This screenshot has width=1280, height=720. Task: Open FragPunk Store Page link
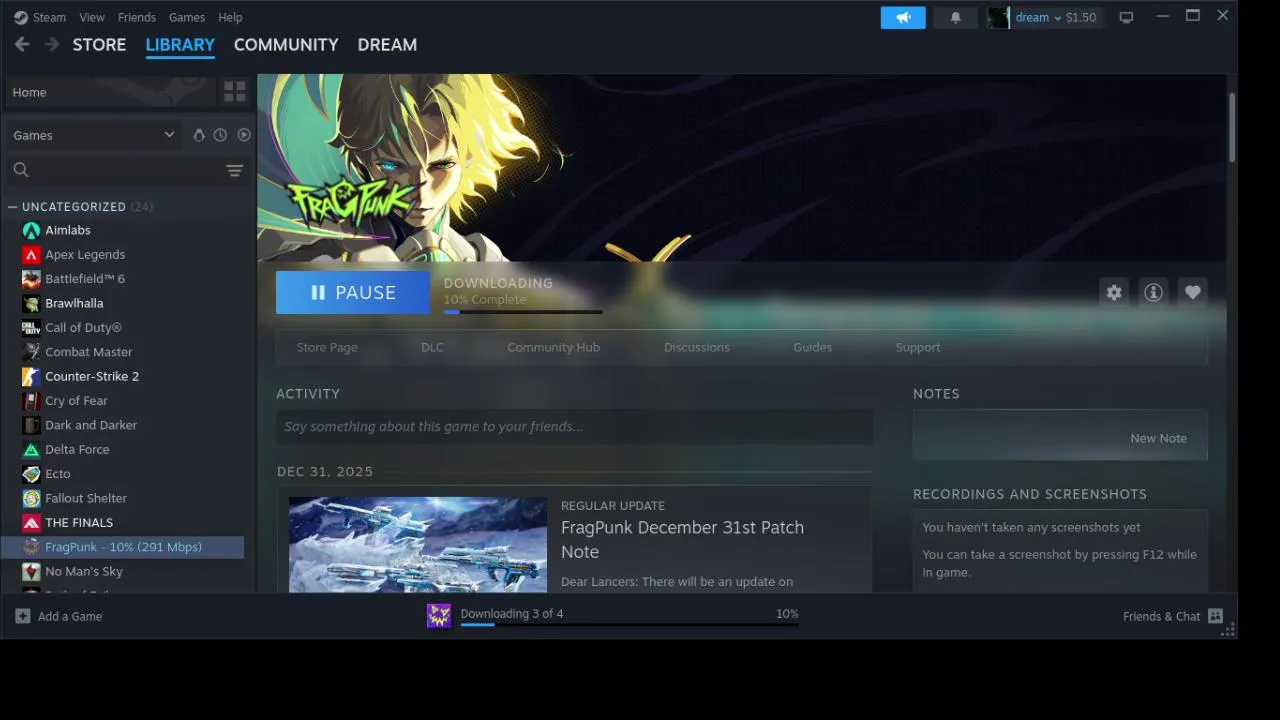(x=327, y=347)
